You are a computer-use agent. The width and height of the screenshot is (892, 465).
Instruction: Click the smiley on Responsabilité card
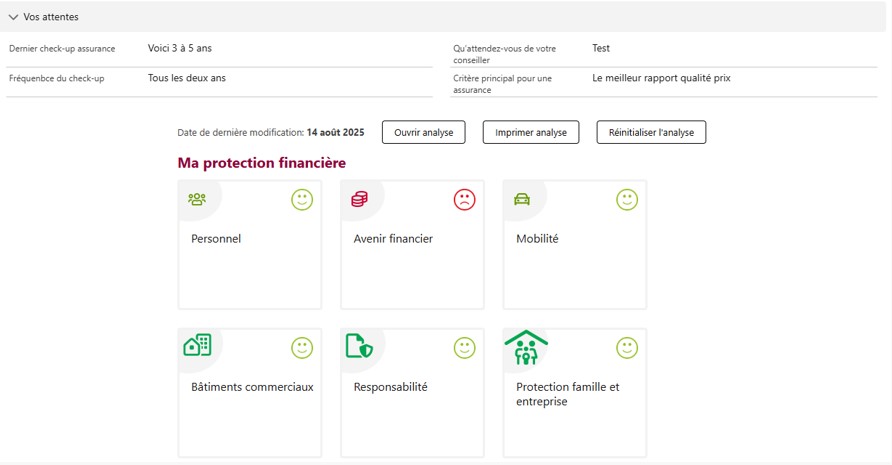pyautogui.click(x=464, y=348)
